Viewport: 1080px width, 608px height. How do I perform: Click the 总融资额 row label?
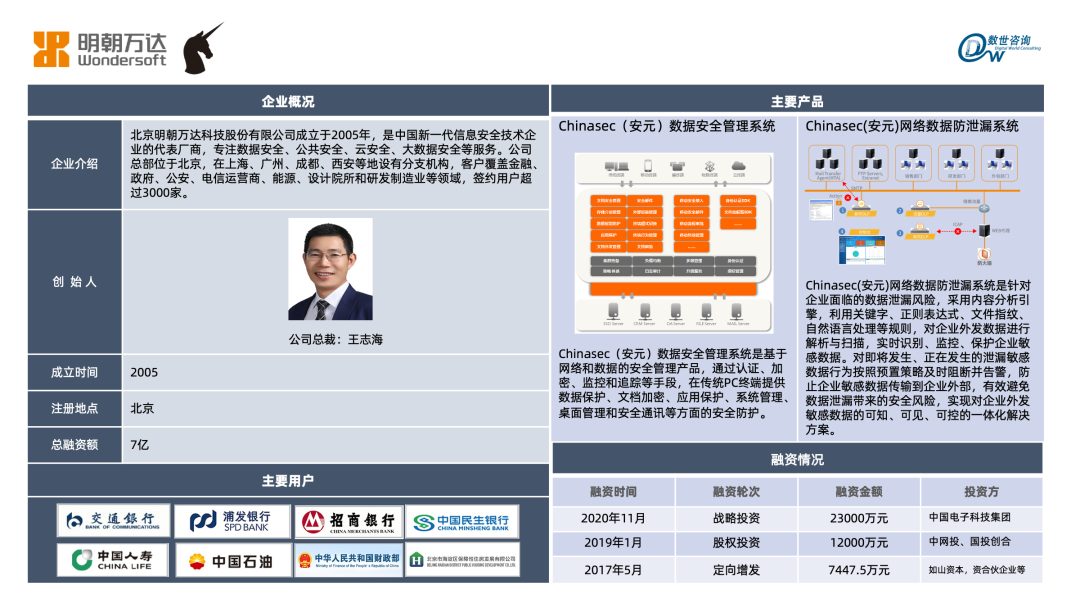[74, 445]
